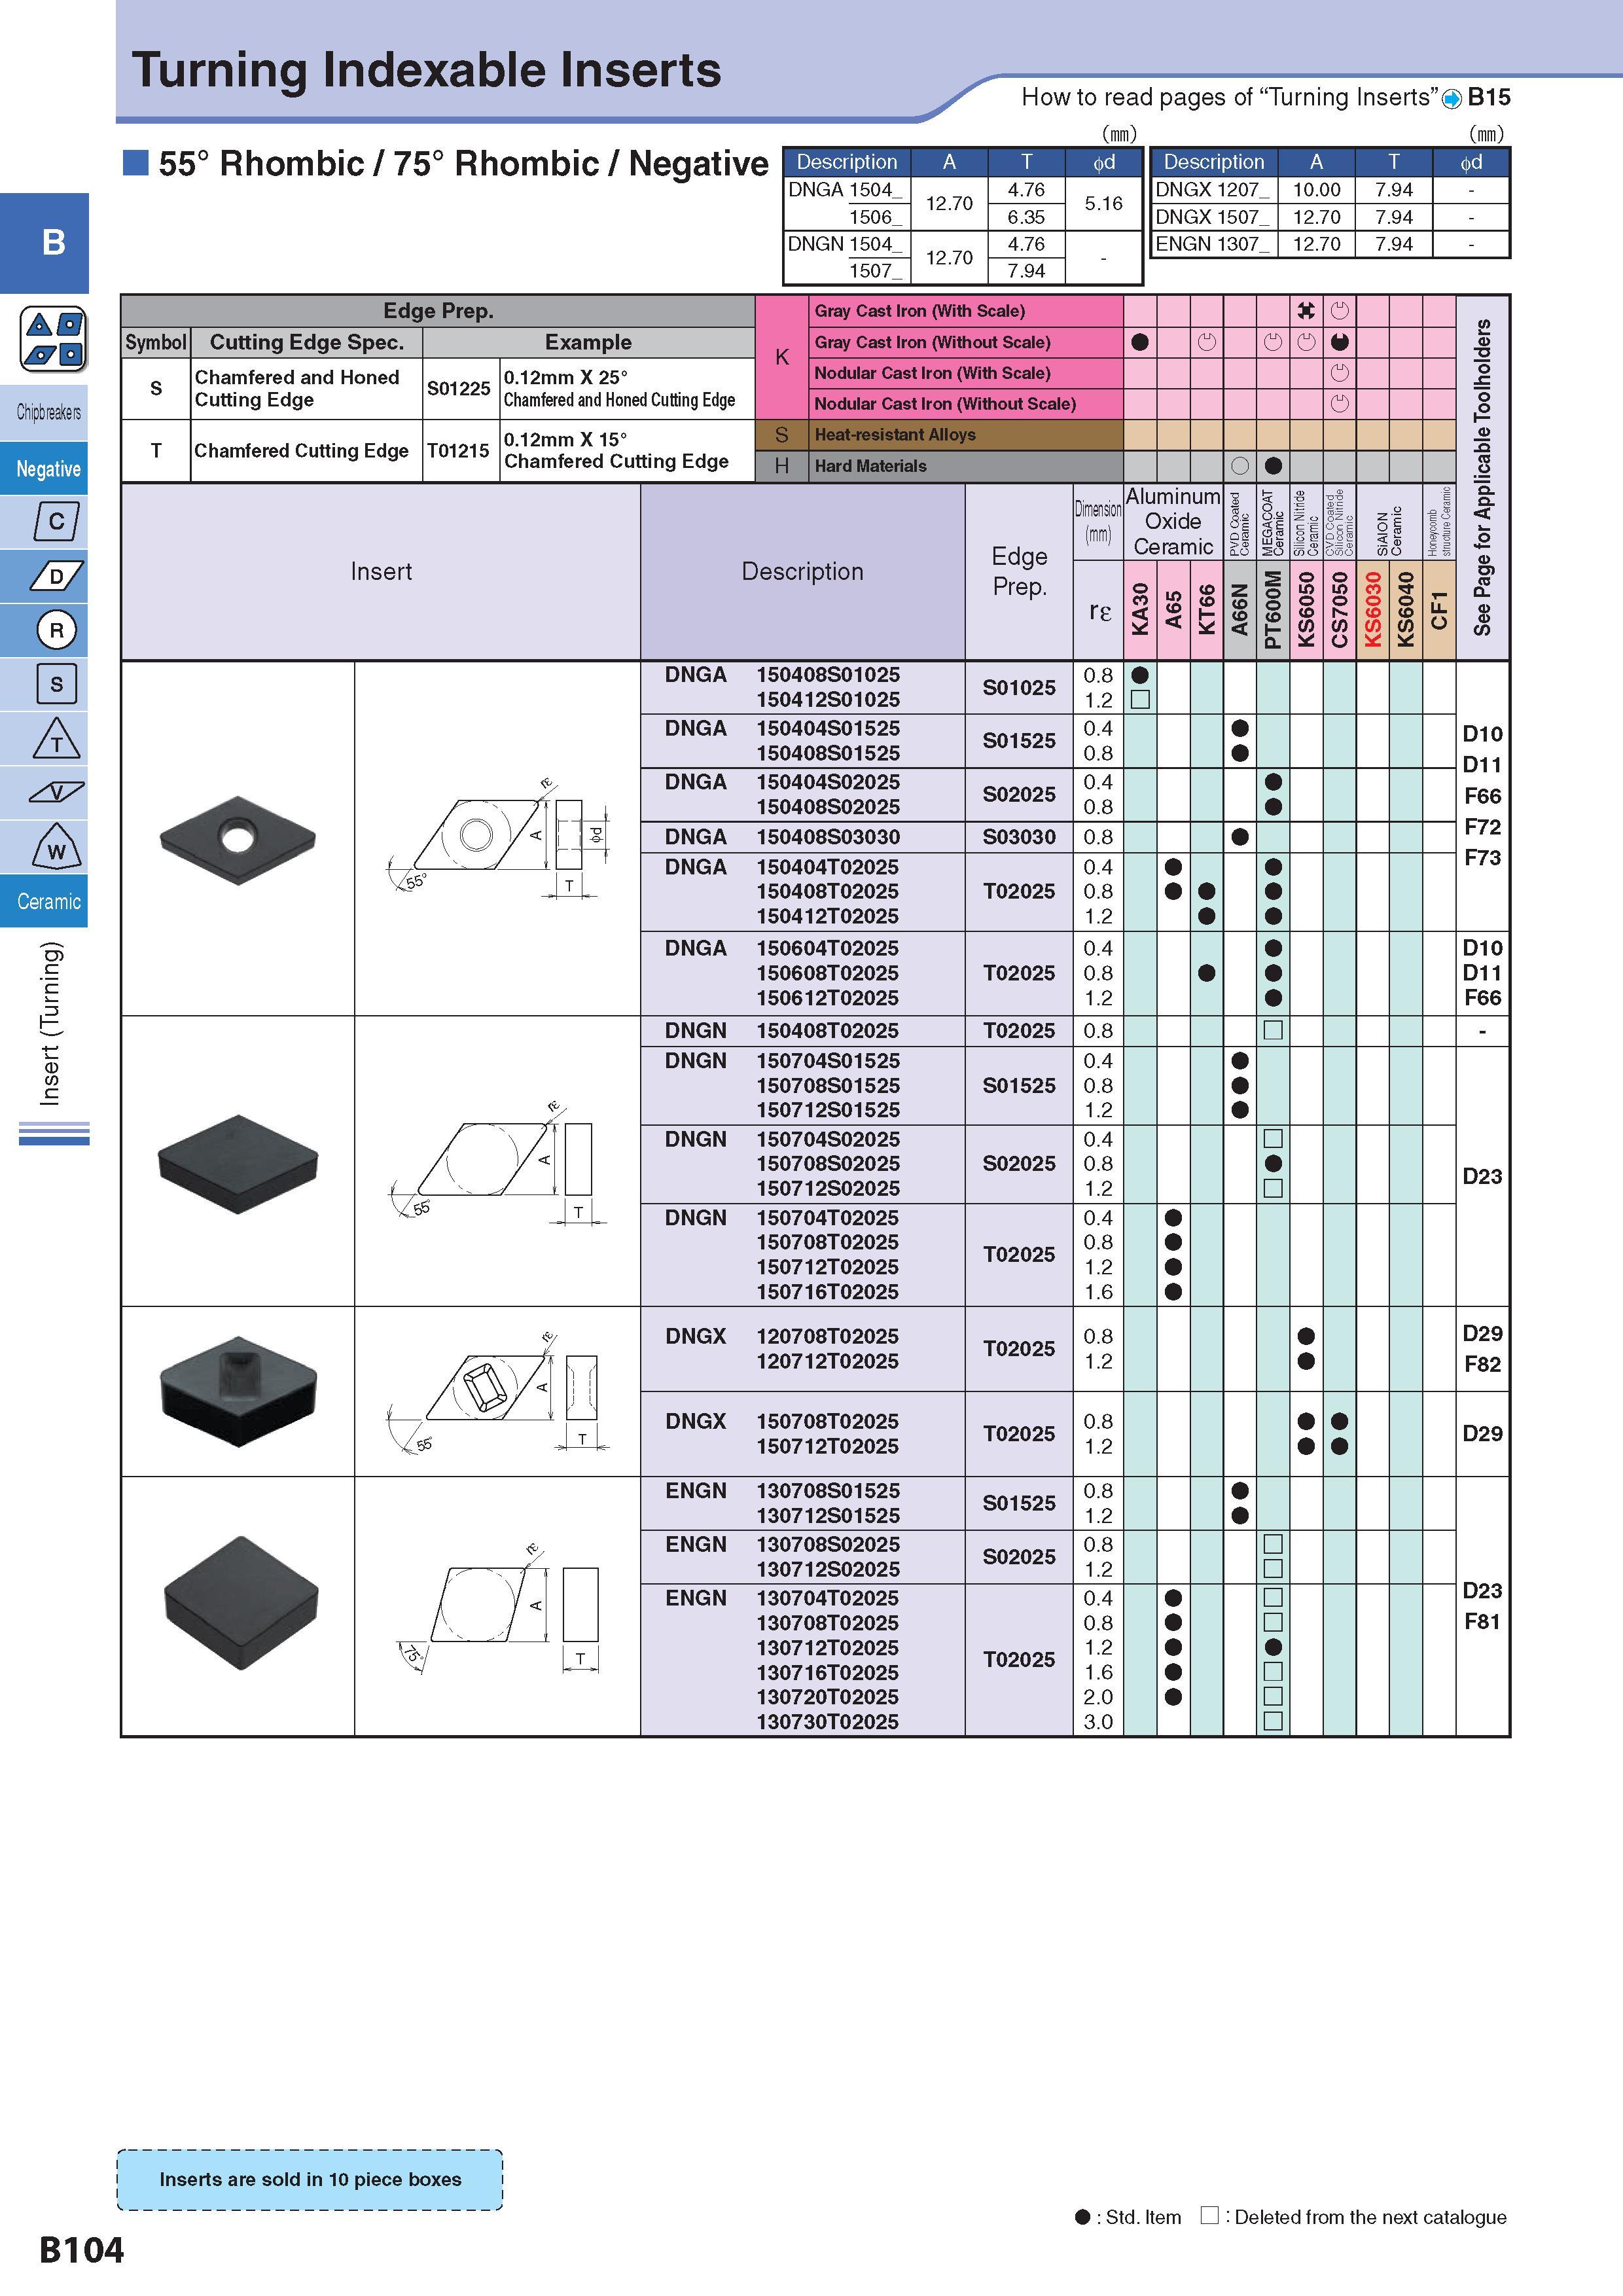This screenshot has width=1623, height=2296.
Task: Click description 150408S01025
Action: pyautogui.click(x=828, y=675)
